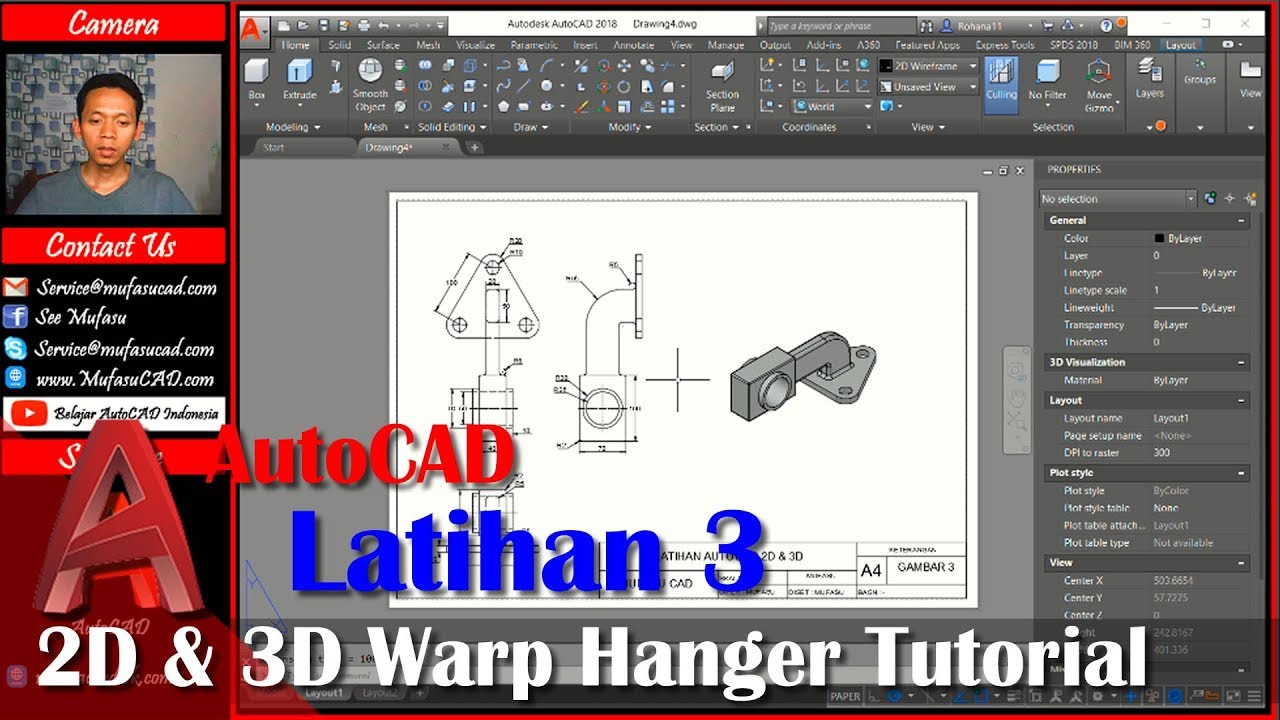Screen dimensions: 1280x720
Task: Expand the Coordinates panel launcher arrow
Action: click(869, 128)
